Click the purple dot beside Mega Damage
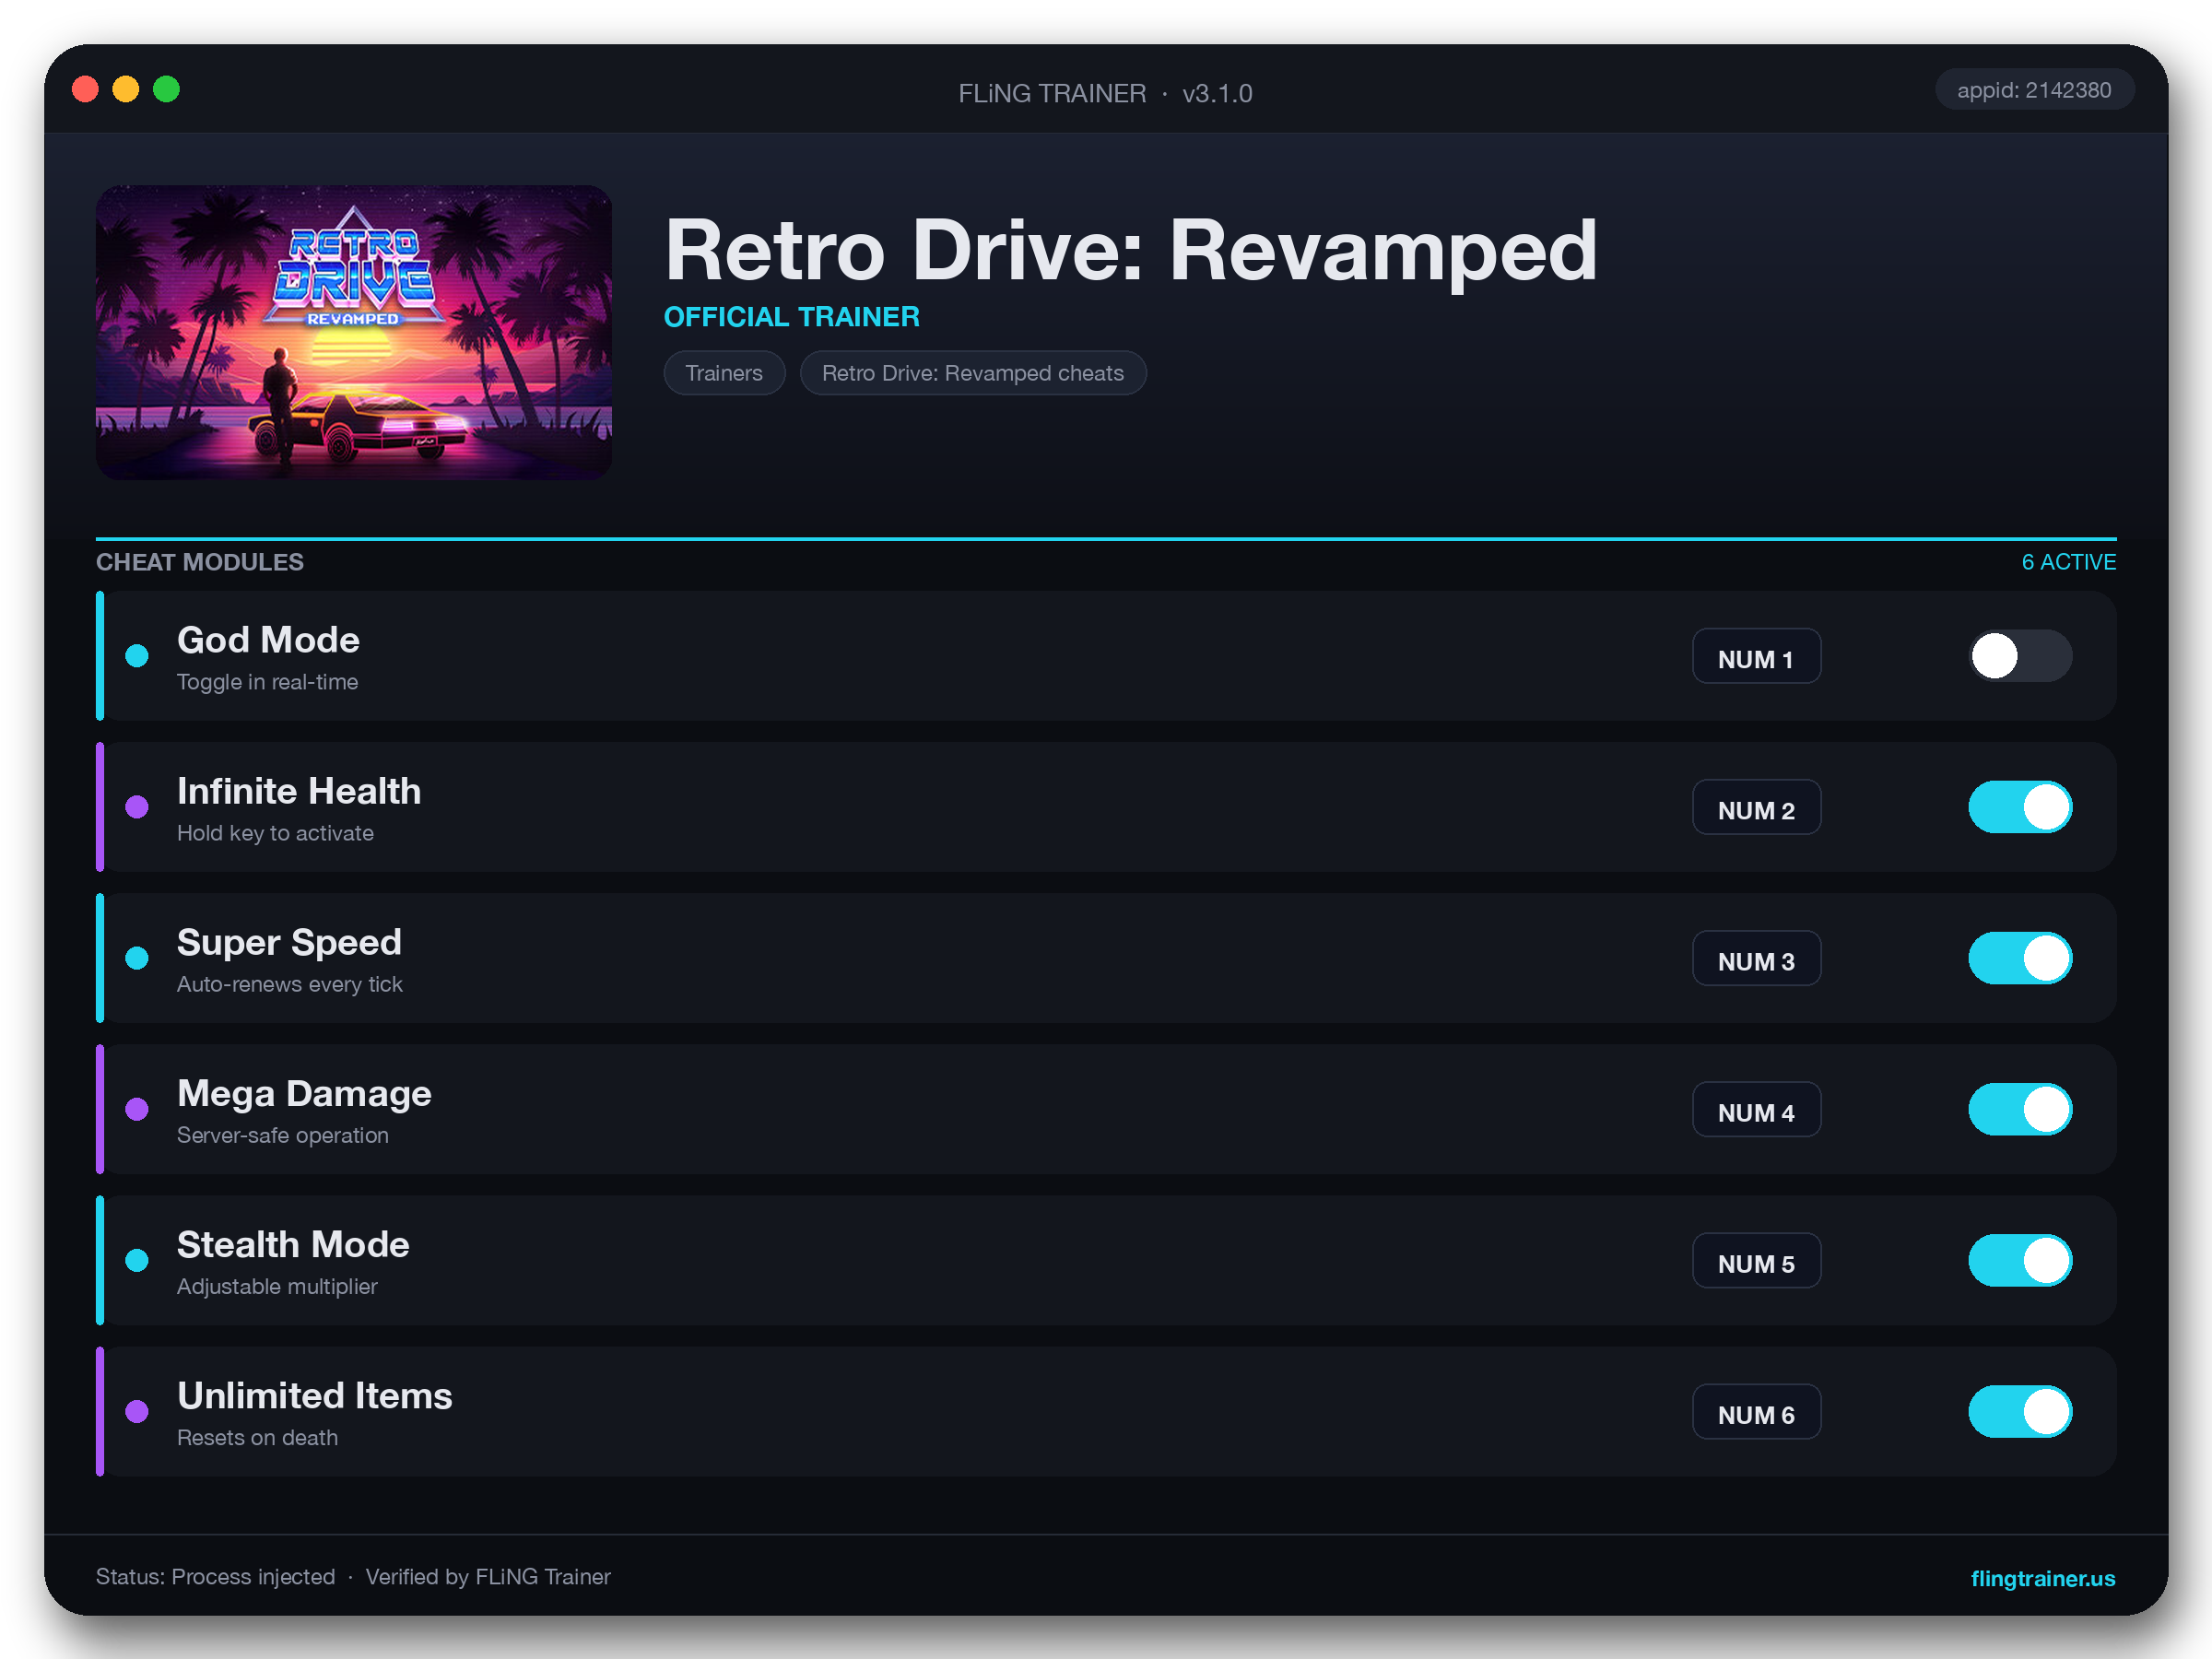This screenshot has height=1659, width=2212. (x=137, y=1109)
